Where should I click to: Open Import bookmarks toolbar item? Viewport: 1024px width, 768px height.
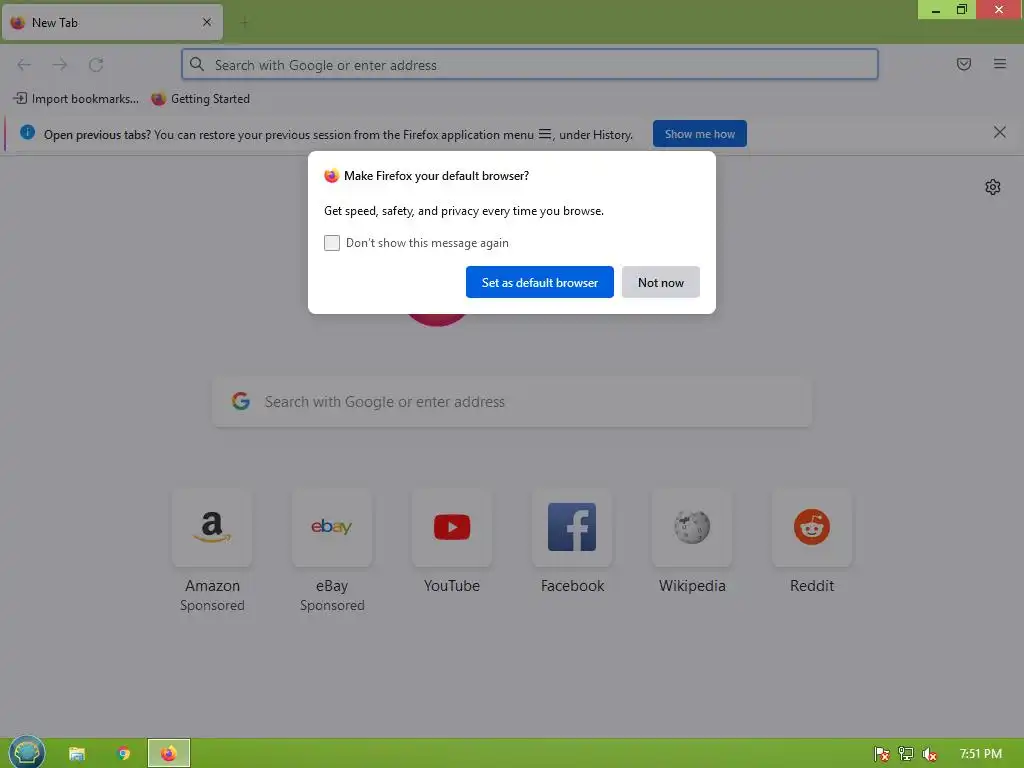pos(76,99)
